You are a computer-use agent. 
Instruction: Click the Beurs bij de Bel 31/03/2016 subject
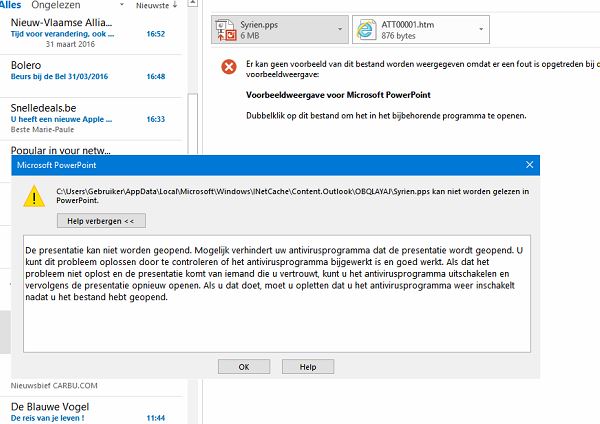pos(59,76)
